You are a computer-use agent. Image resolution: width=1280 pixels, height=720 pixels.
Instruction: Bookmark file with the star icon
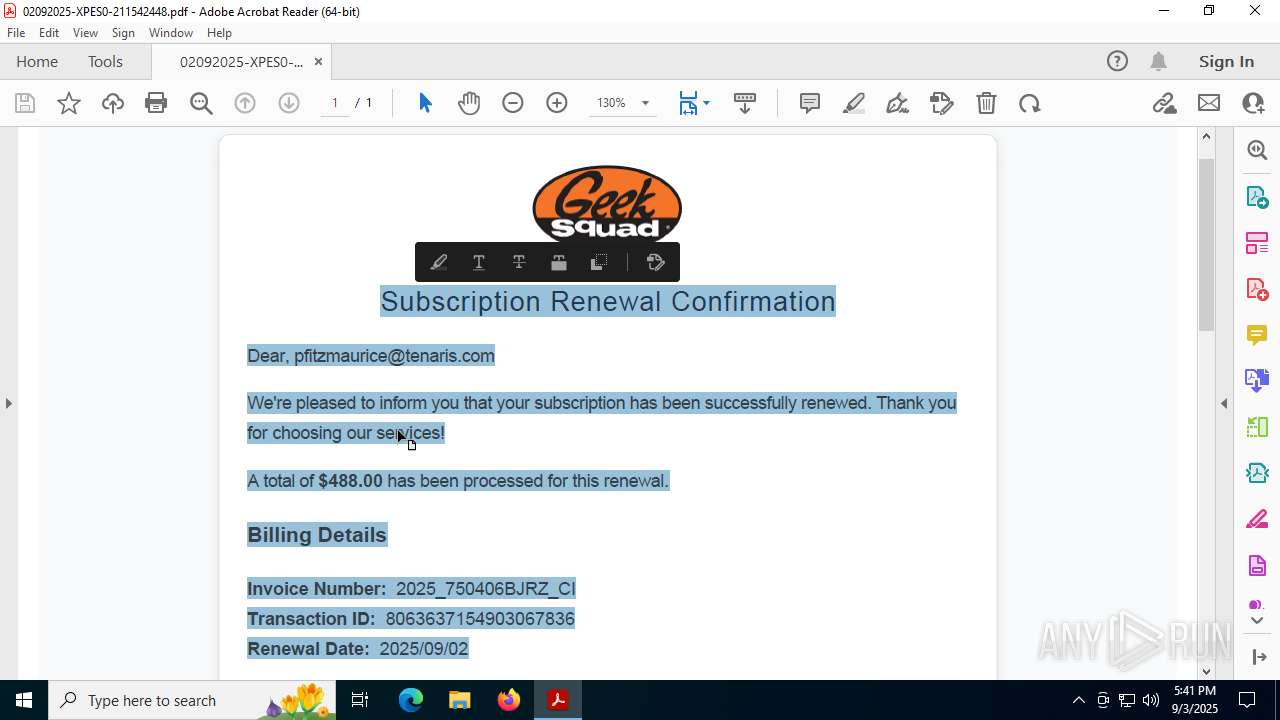pos(69,103)
